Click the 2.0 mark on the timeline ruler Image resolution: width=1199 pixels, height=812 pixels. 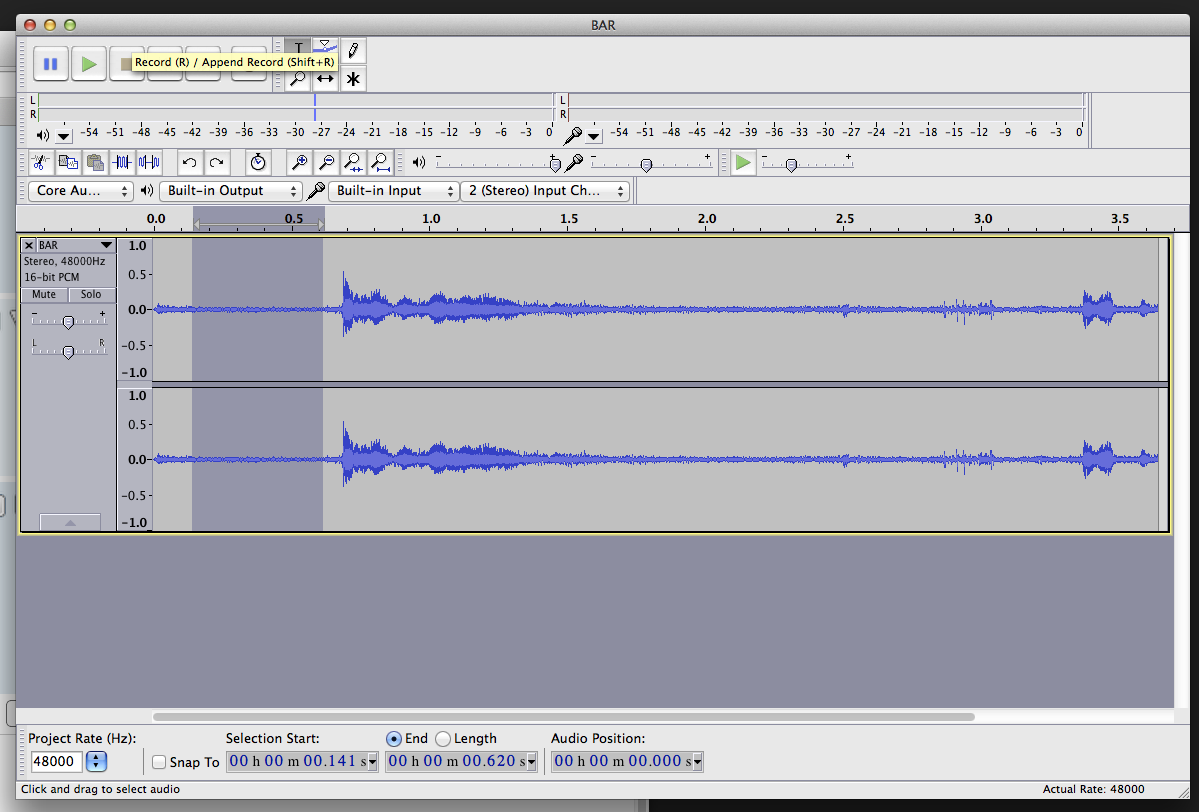click(x=707, y=219)
